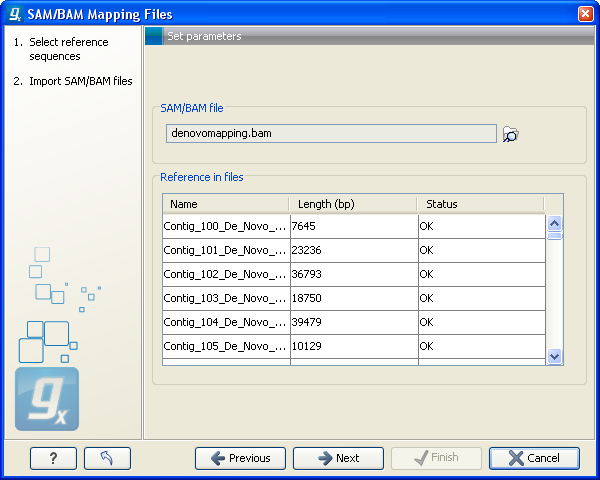Sort table by Status column header

480,204
